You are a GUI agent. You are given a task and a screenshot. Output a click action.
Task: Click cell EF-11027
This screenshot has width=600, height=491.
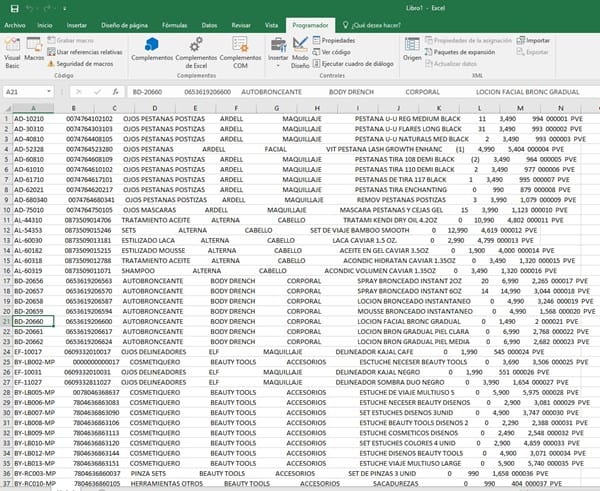pyautogui.click(x=33, y=382)
